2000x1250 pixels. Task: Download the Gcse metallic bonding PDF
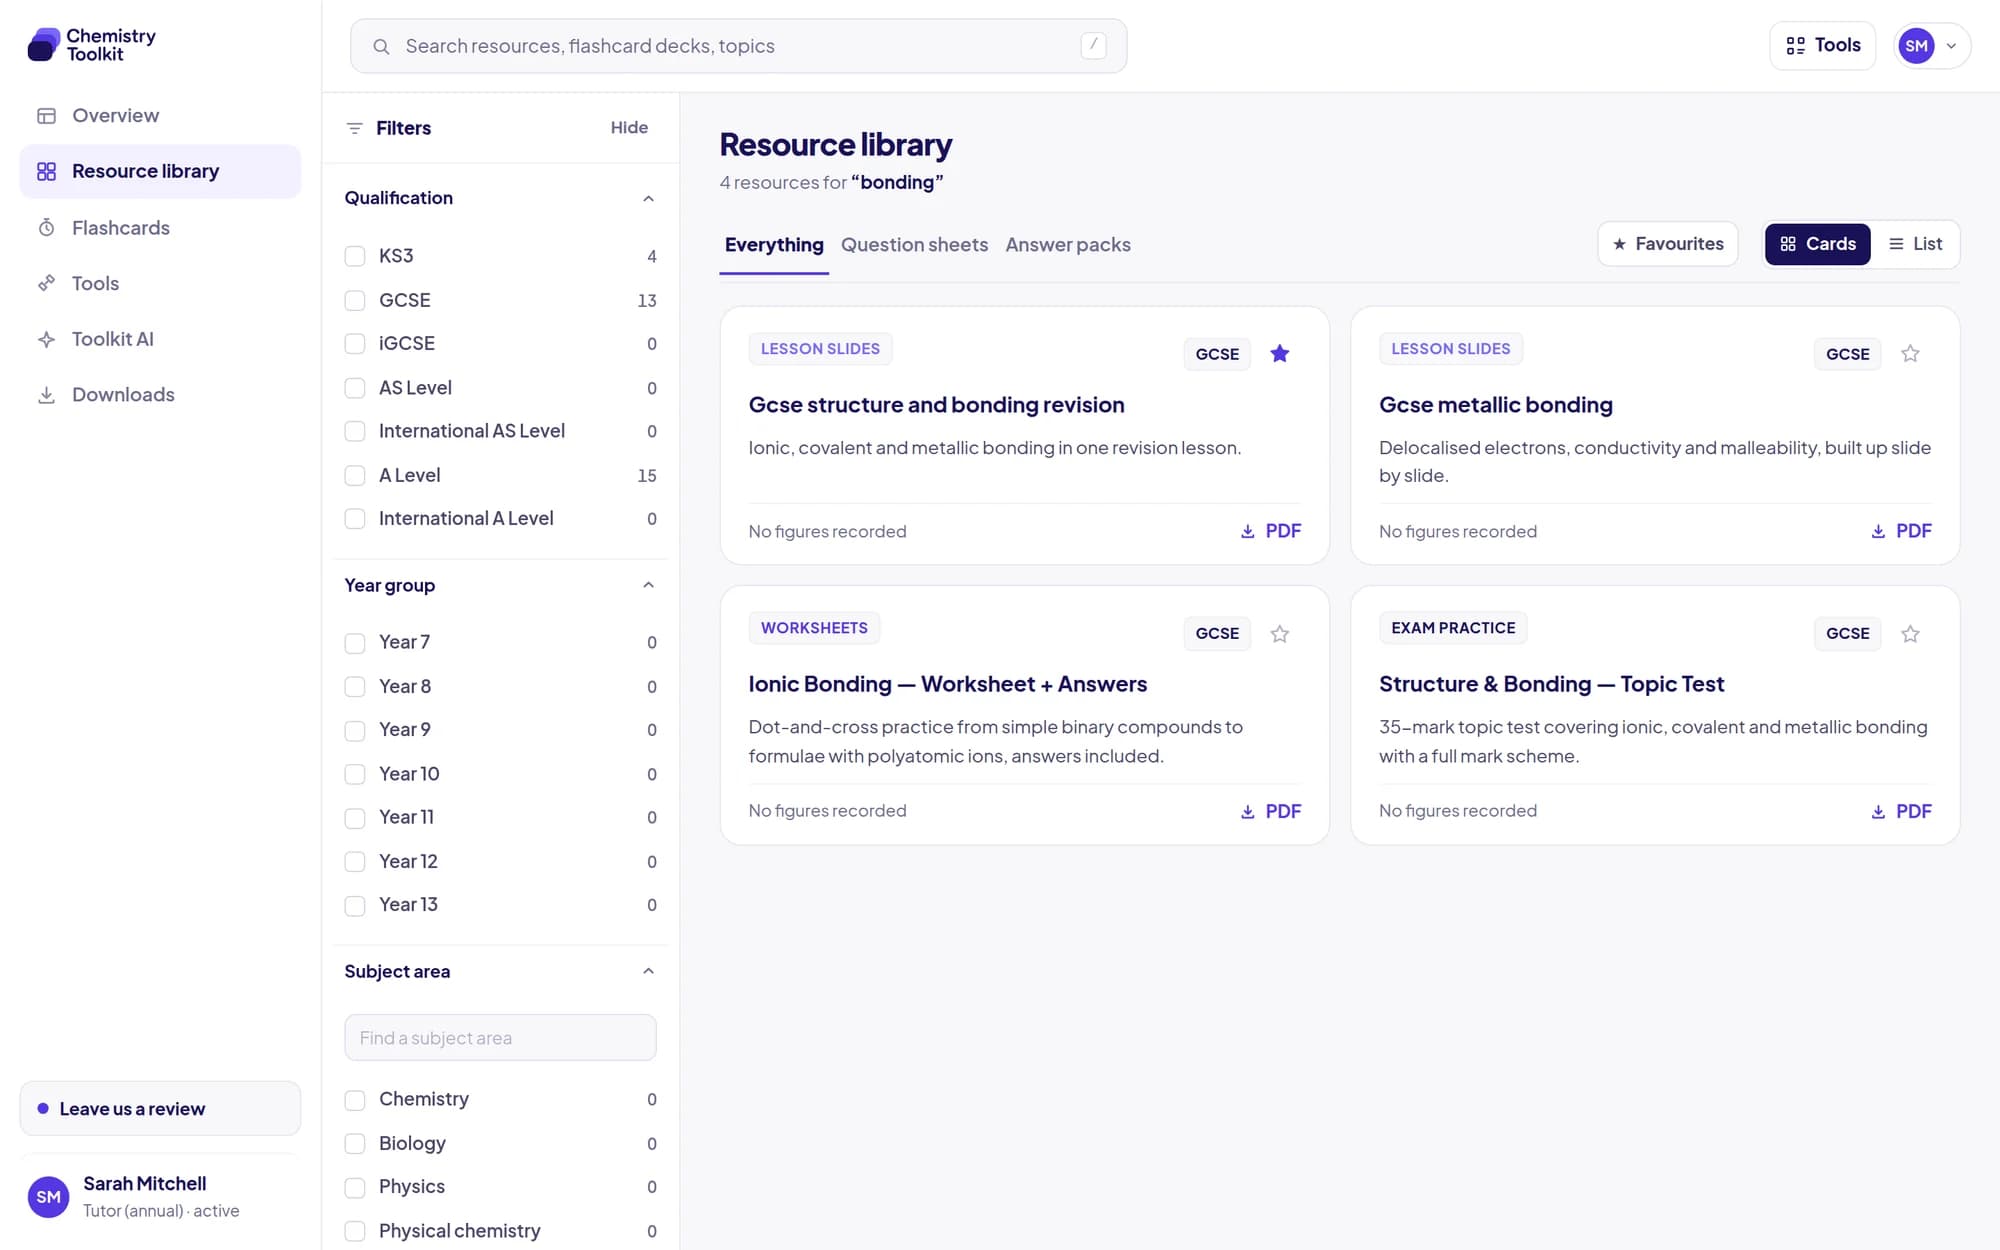pyautogui.click(x=1901, y=531)
